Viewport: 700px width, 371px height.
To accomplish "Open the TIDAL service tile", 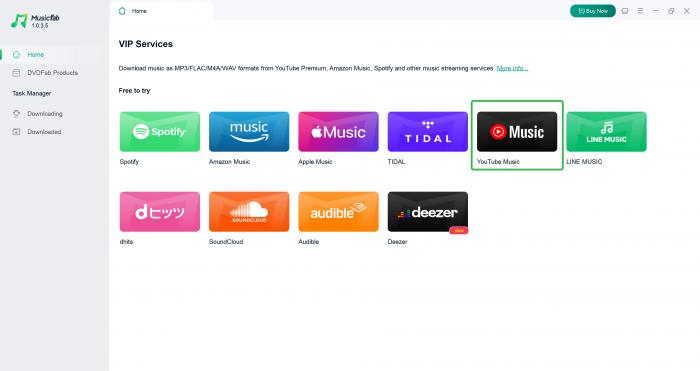I will coord(428,132).
